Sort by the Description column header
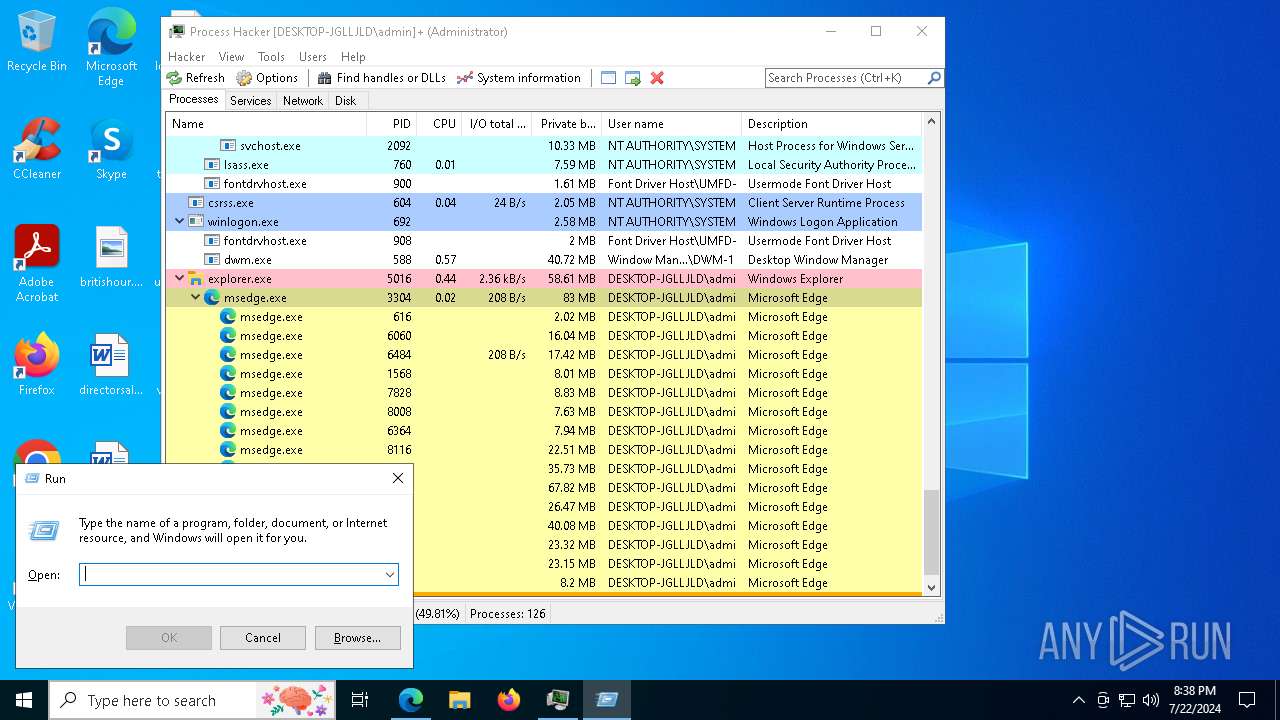Image resolution: width=1280 pixels, height=720 pixels. click(832, 124)
